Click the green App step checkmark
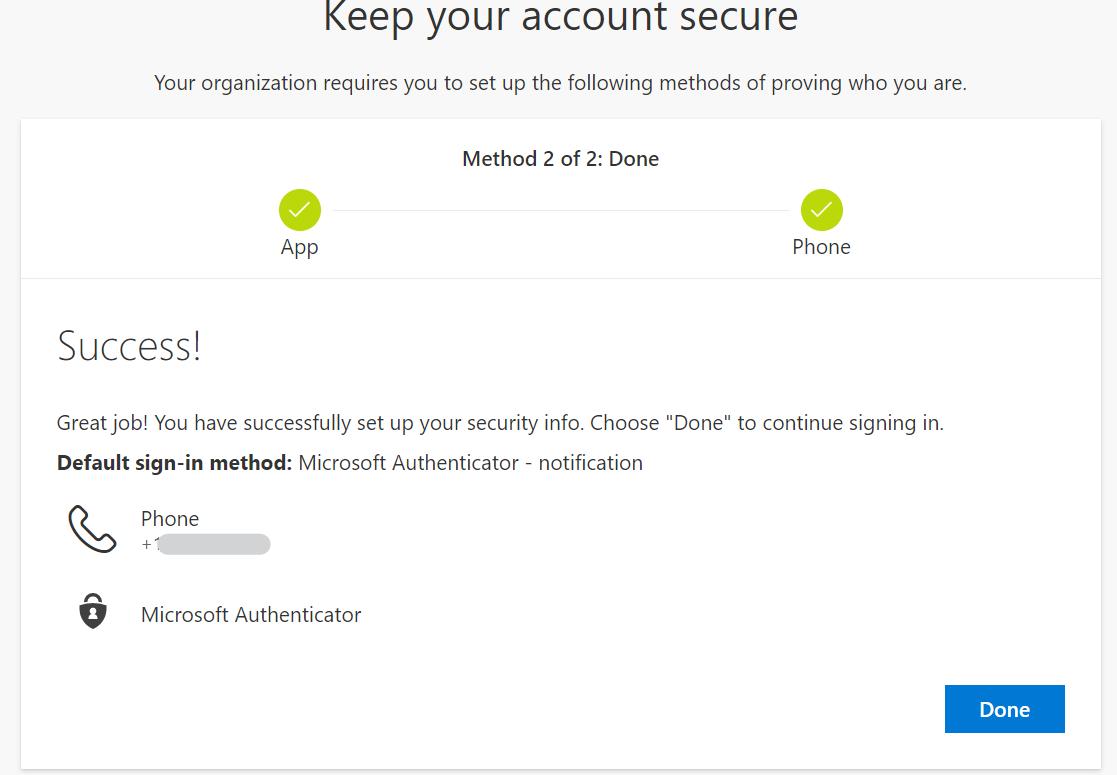 (x=300, y=210)
